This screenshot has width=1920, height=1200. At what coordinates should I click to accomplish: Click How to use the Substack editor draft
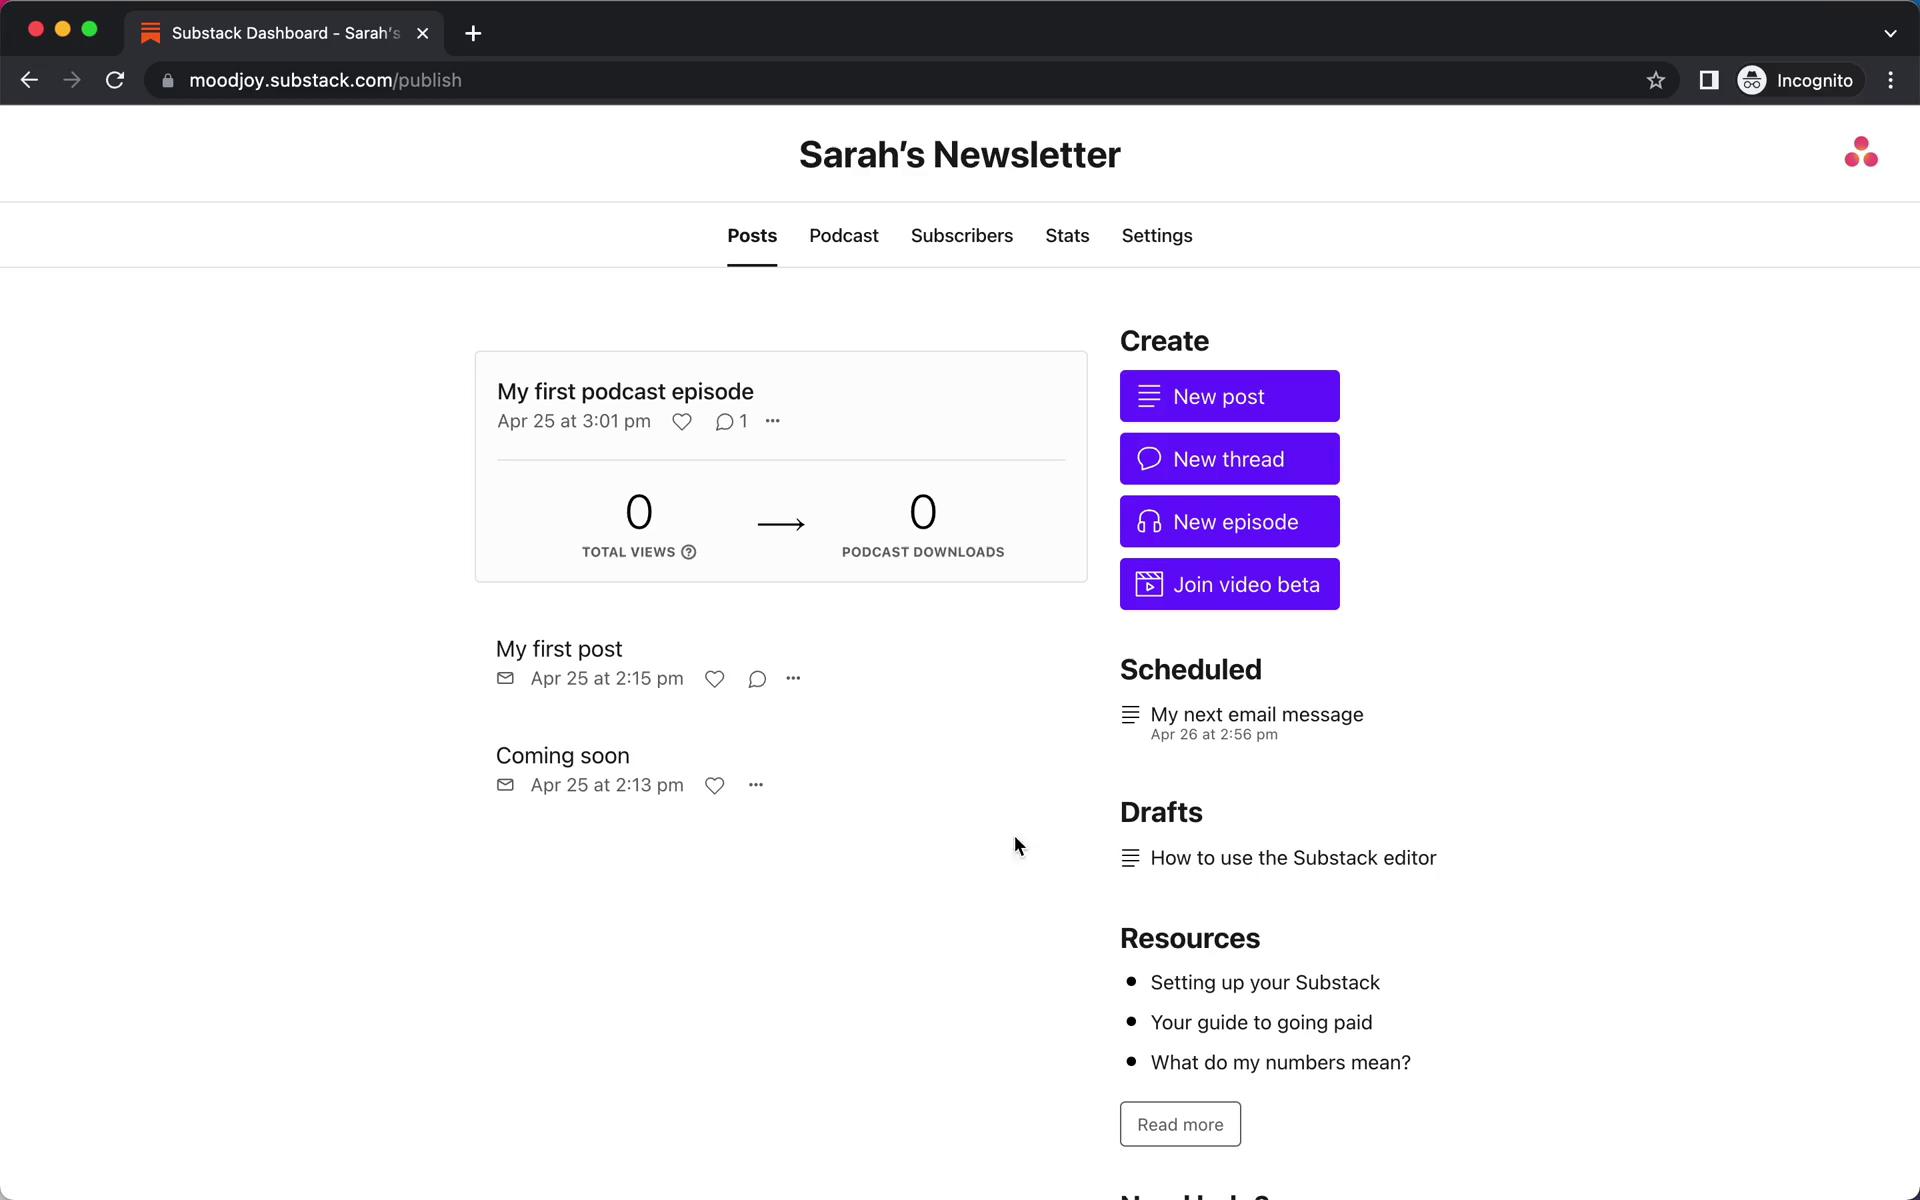click(x=1294, y=857)
